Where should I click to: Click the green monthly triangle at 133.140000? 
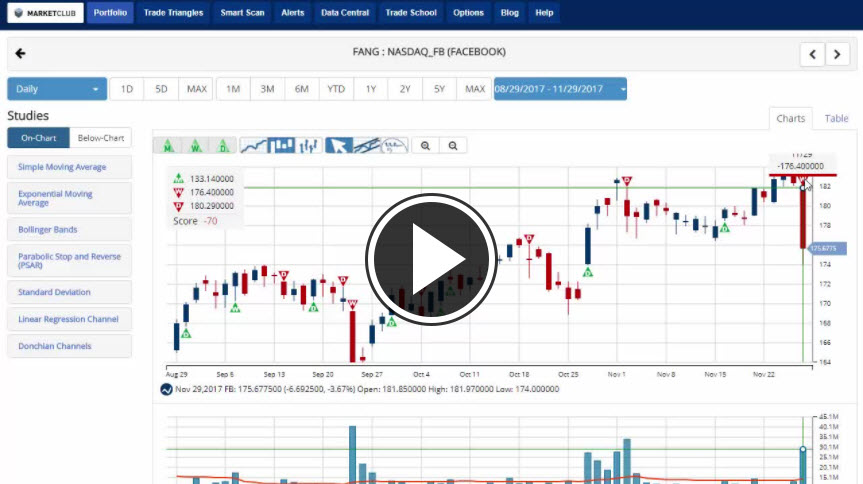coord(178,178)
